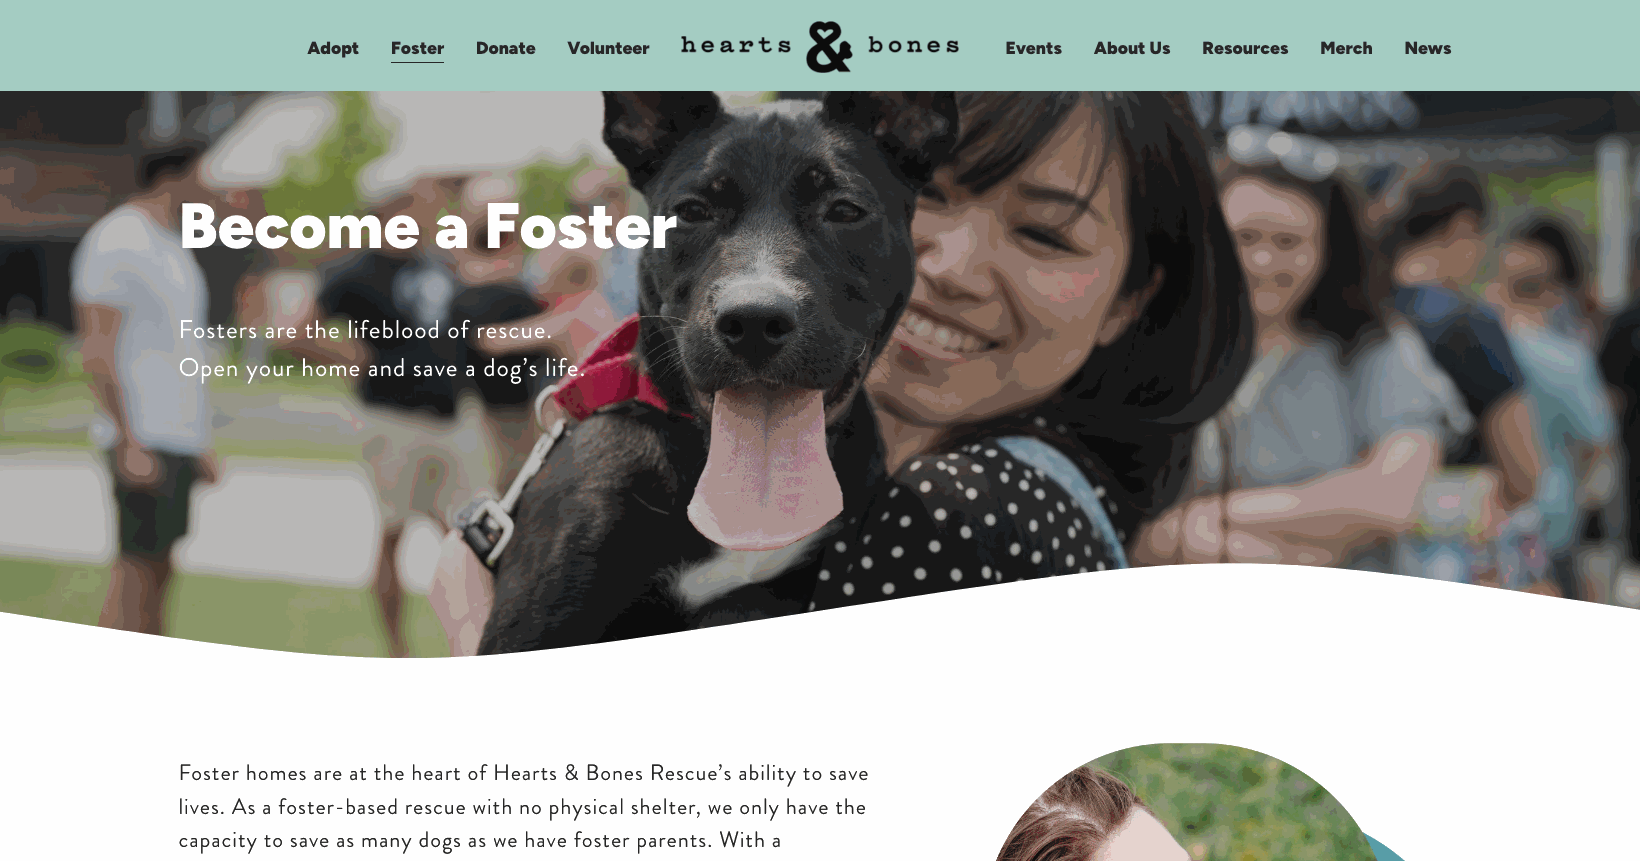The width and height of the screenshot is (1640, 861).
Task: Open the News section
Action: tap(1427, 48)
